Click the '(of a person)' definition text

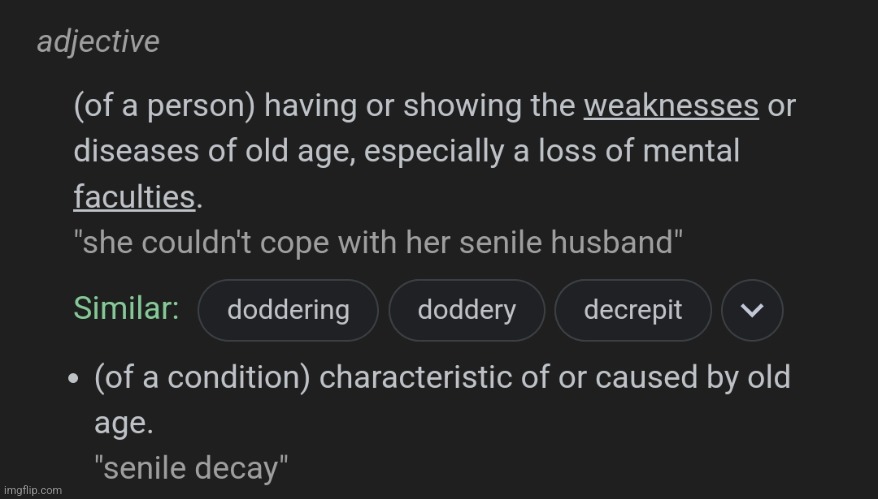tap(165, 106)
